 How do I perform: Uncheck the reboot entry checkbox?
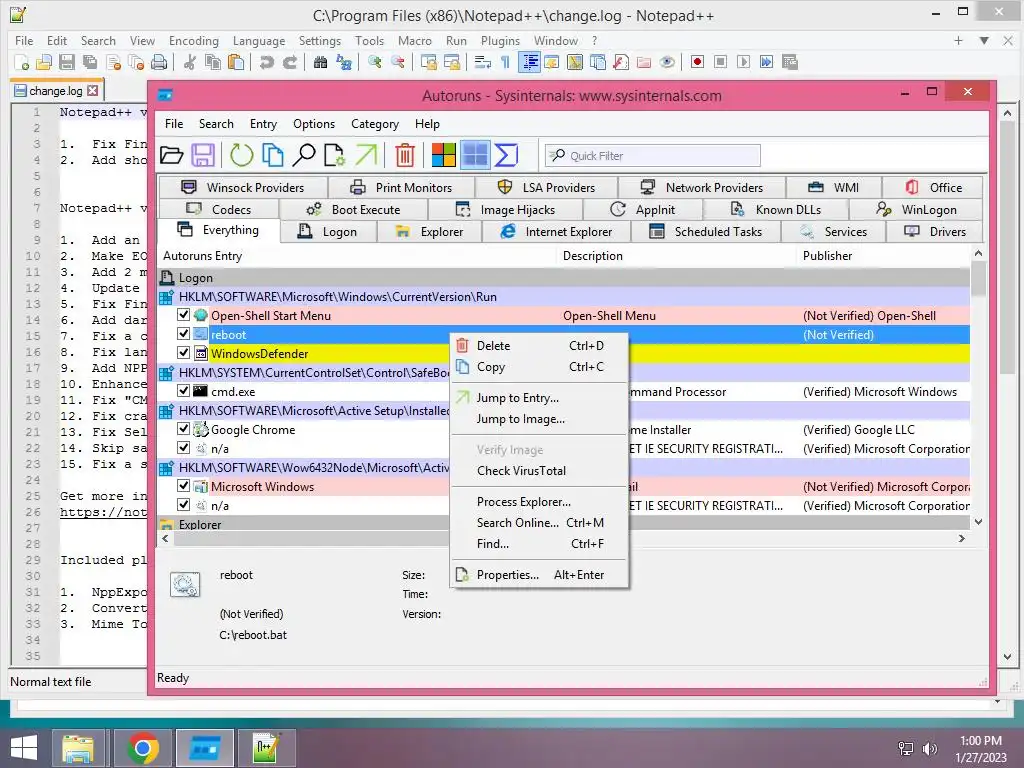[x=184, y=334]
